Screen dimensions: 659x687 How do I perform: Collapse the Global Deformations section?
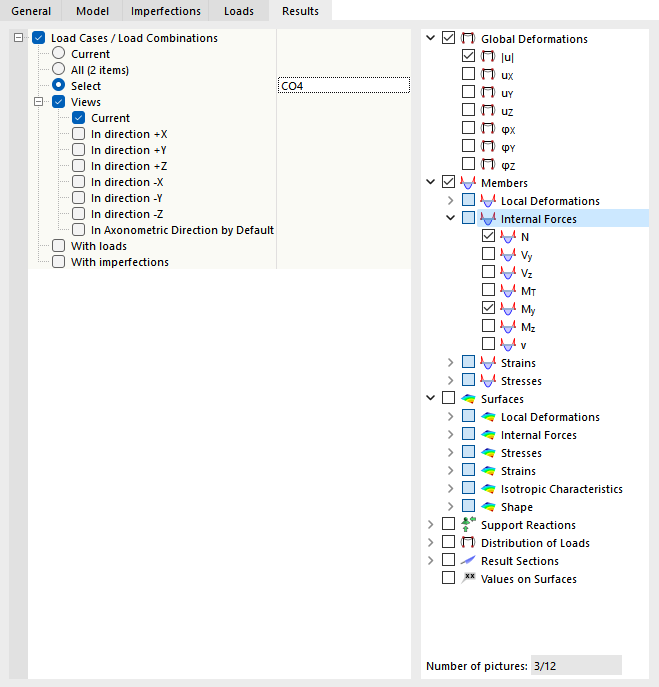[431, 38]
